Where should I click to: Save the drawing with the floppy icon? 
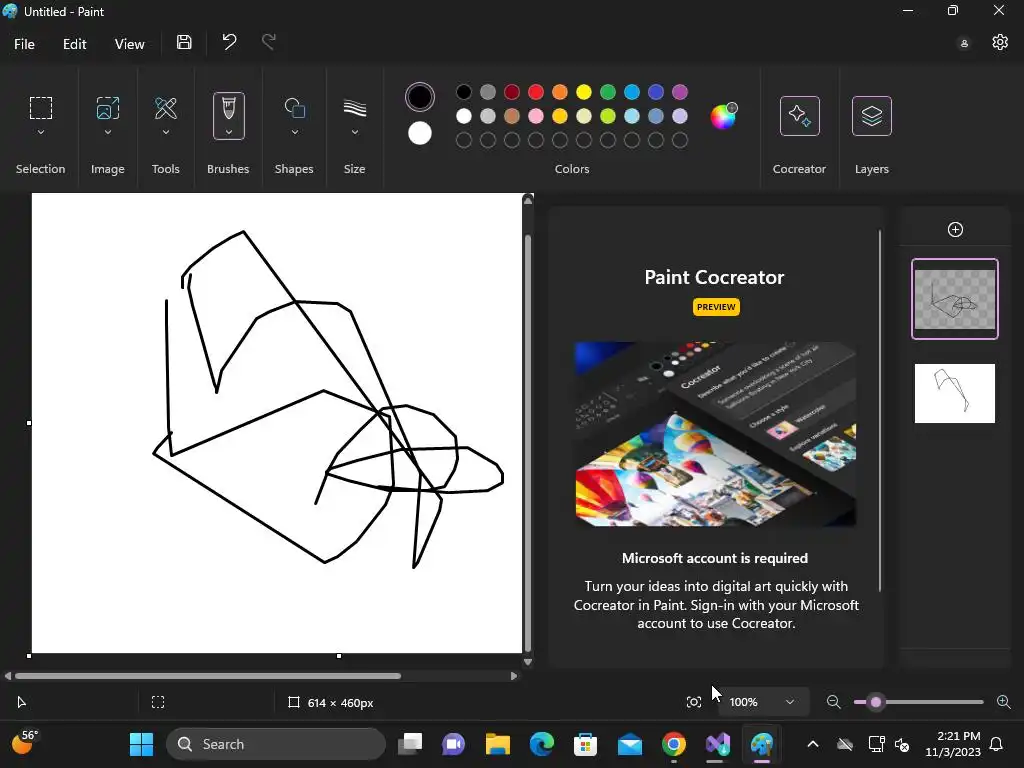coord(184,42)
